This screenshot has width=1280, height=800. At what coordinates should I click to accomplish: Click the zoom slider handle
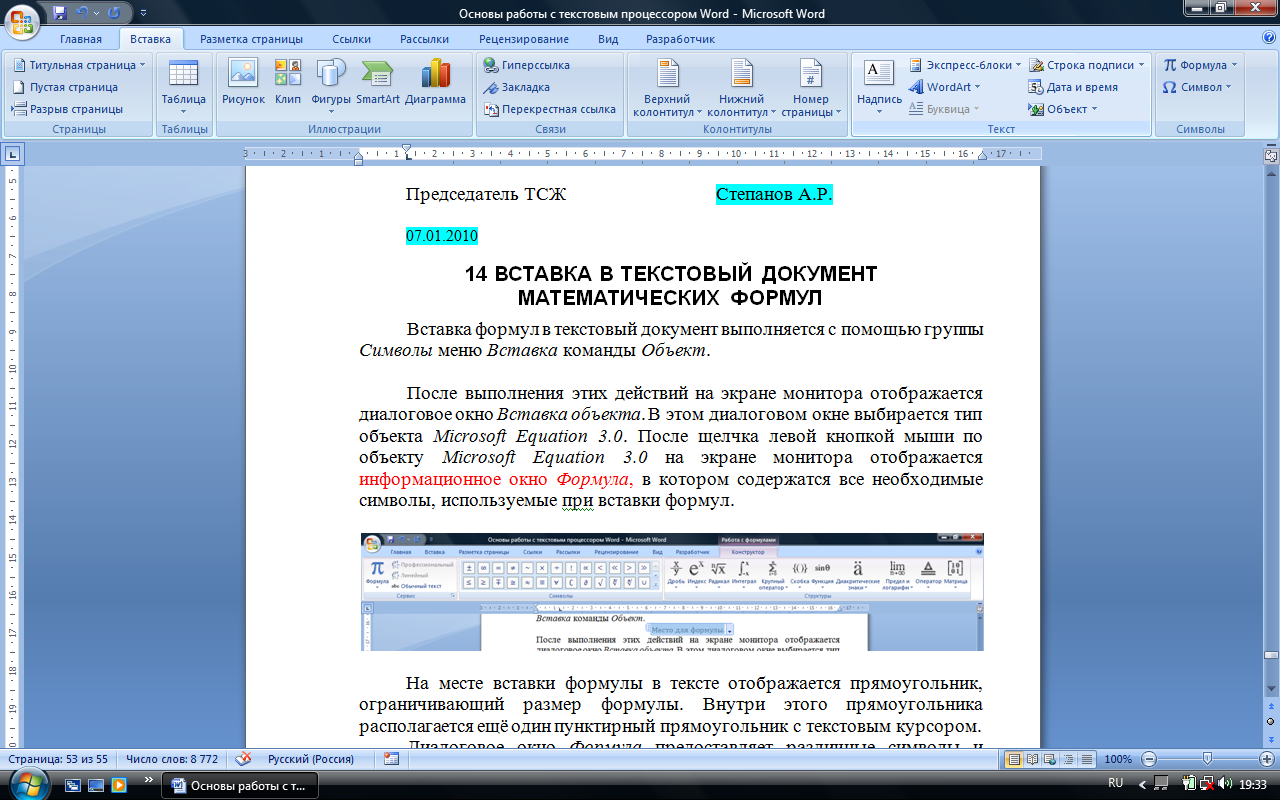[1208, 759]
